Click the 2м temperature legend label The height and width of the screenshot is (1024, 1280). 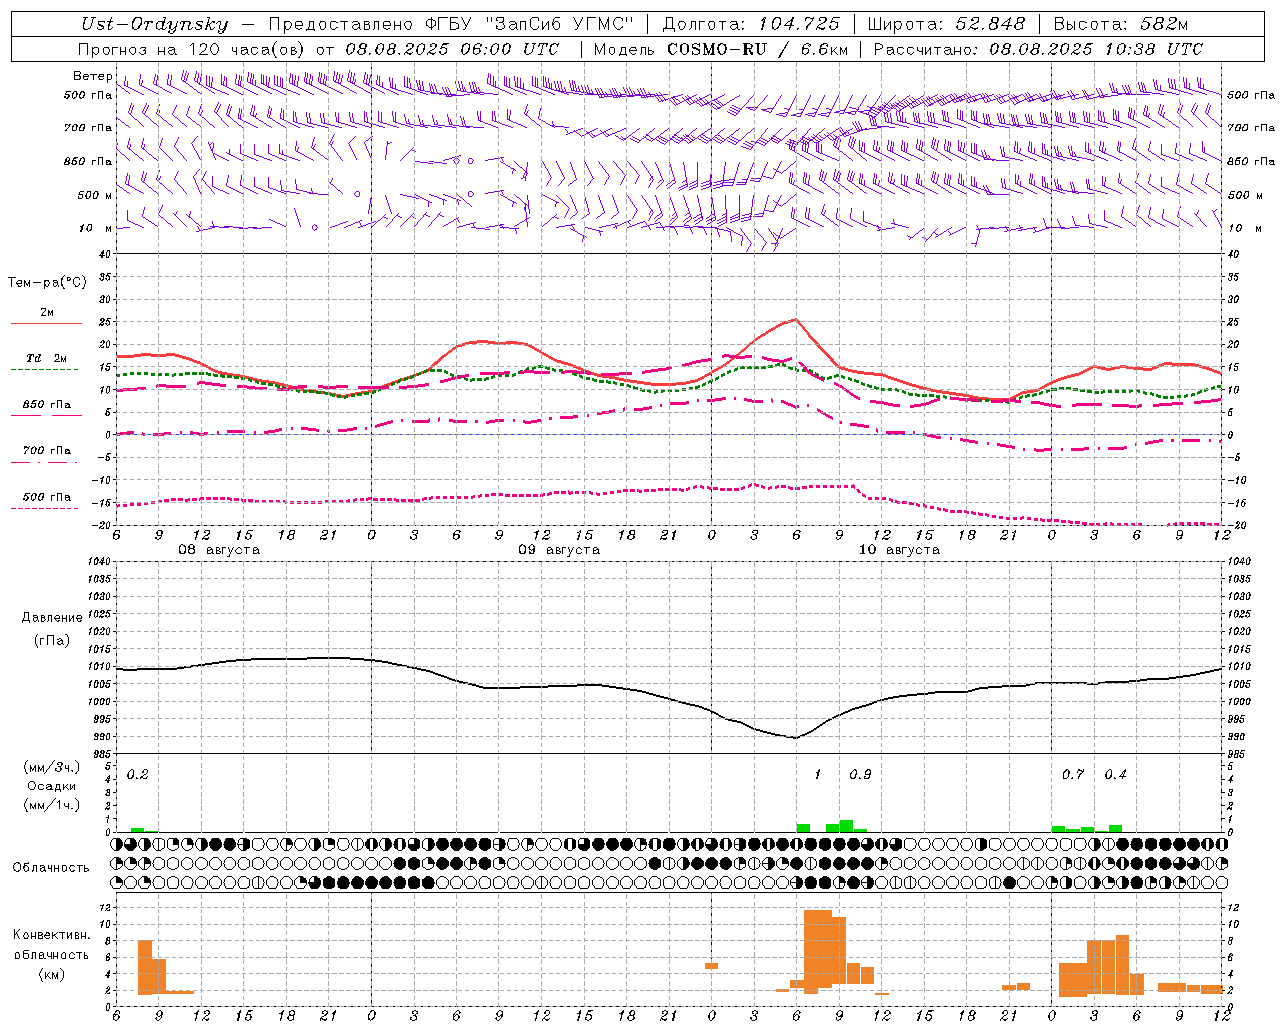[x=47, y=313]
